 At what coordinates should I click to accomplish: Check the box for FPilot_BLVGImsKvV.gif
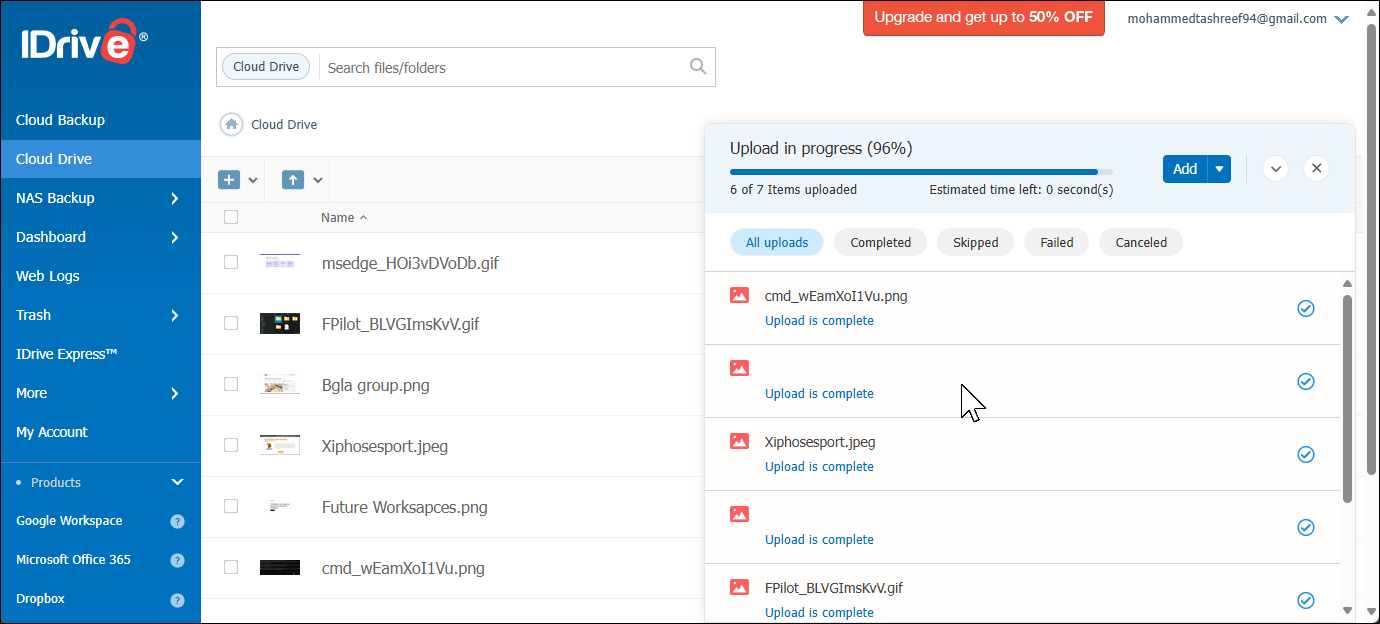click(x=231, y=323)
